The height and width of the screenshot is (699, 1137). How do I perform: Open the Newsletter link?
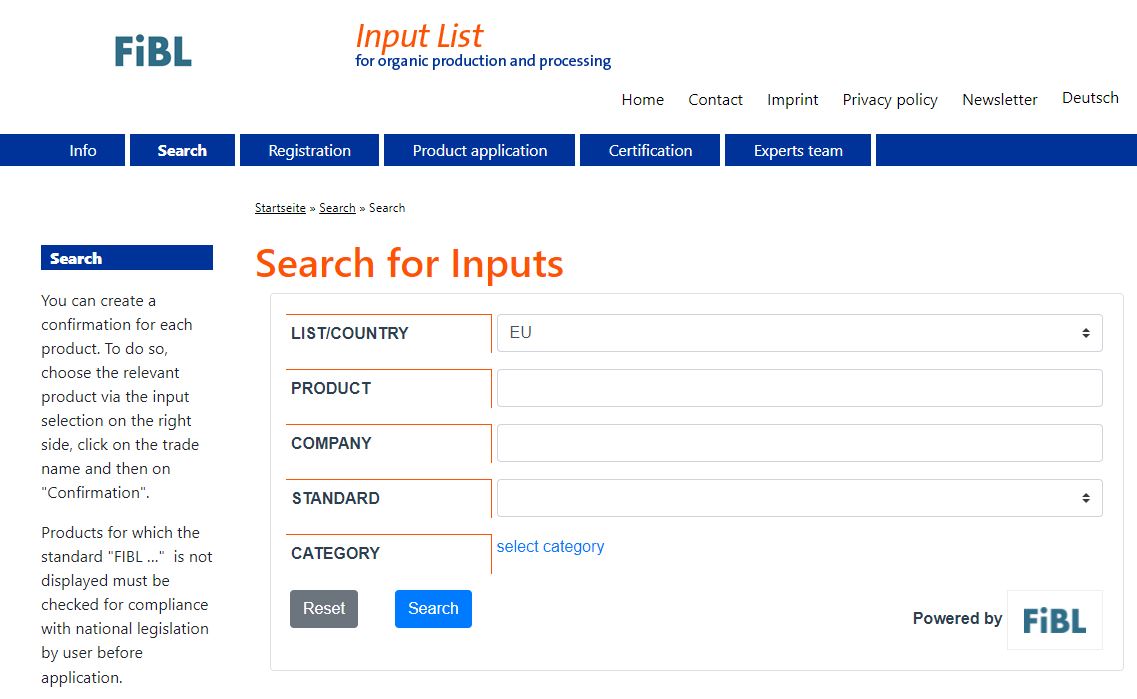pos(999,99)
